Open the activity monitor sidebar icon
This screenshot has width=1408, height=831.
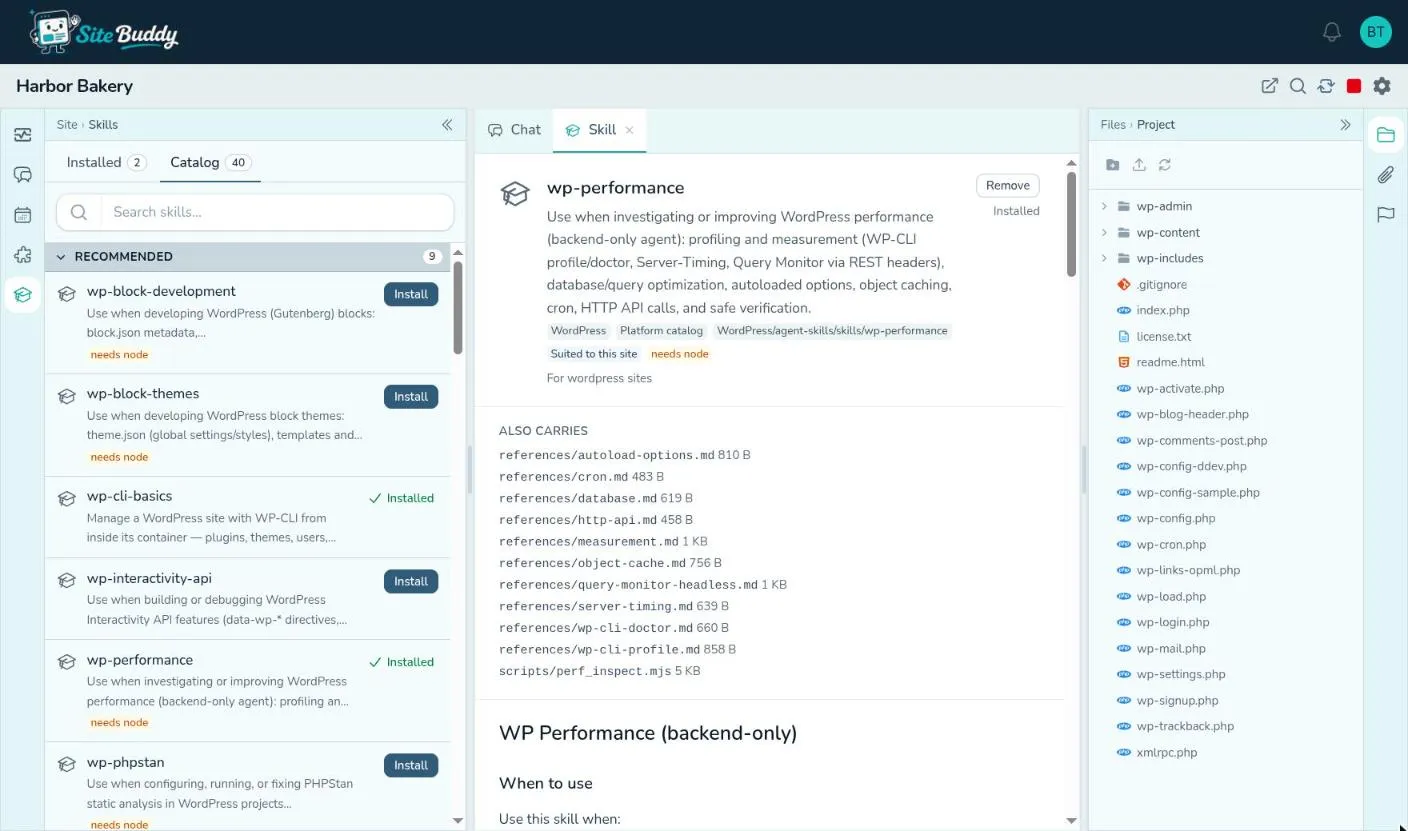22,135
